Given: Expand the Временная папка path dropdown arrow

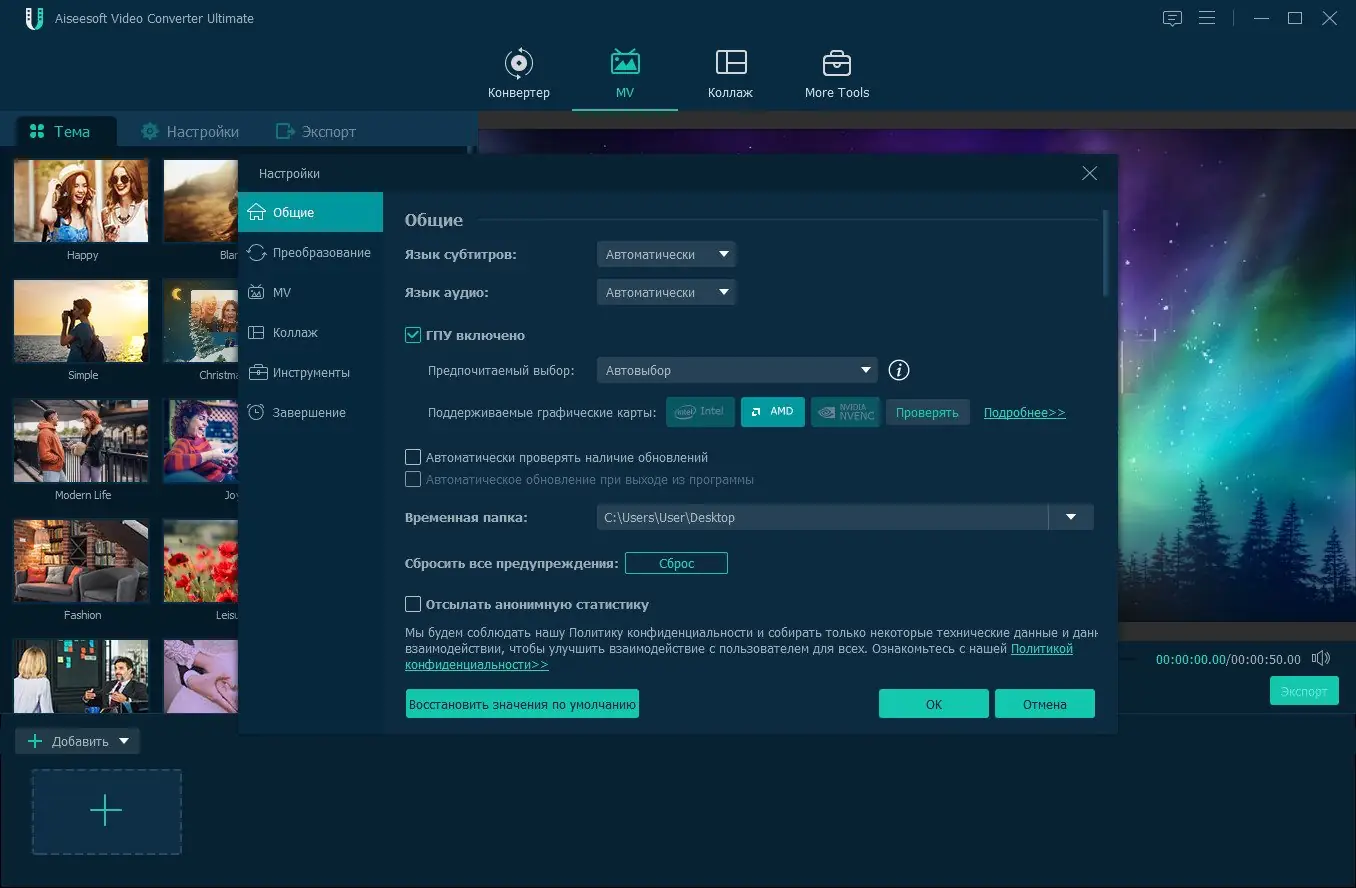Looking at the screenshot, I should pyautogui.click(x=1071, y=517).
